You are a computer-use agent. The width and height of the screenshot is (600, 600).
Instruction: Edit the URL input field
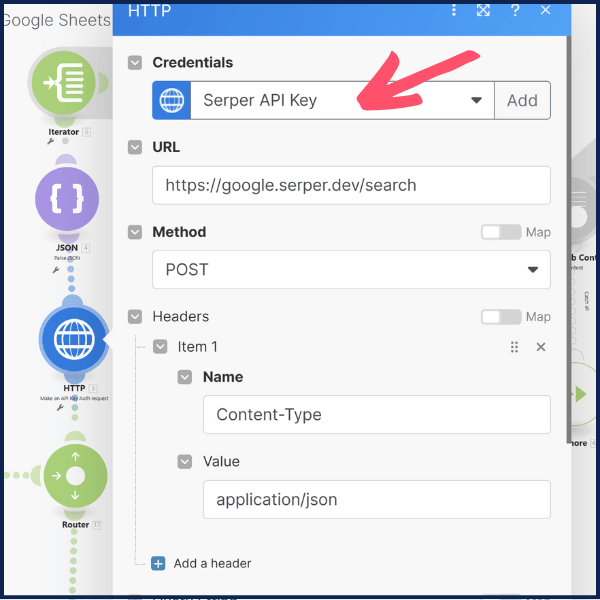351,185
